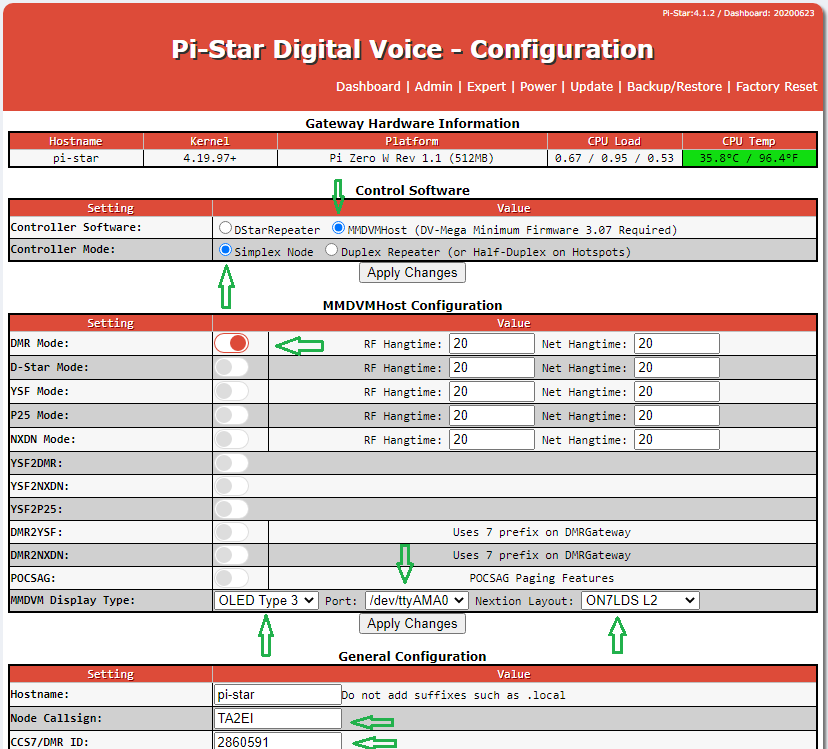828x749 pixels.
Task: Go to the Dashboard page
Action: coord(368,87)
